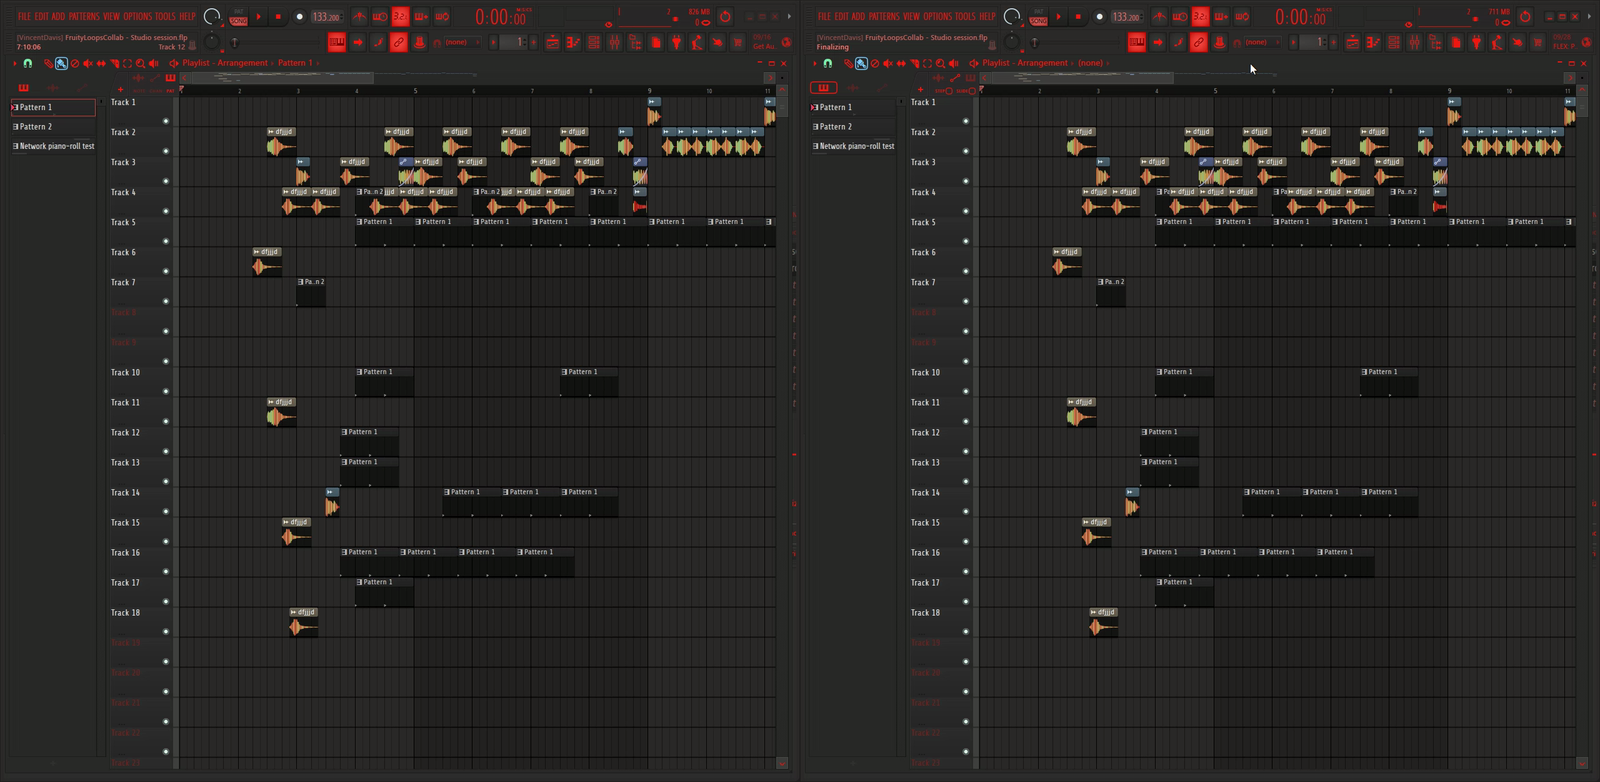The width and height of the screenshot is (1600, 782).
Task: Open PATTERNS menu in right window
Action: [x=884, y=16]
